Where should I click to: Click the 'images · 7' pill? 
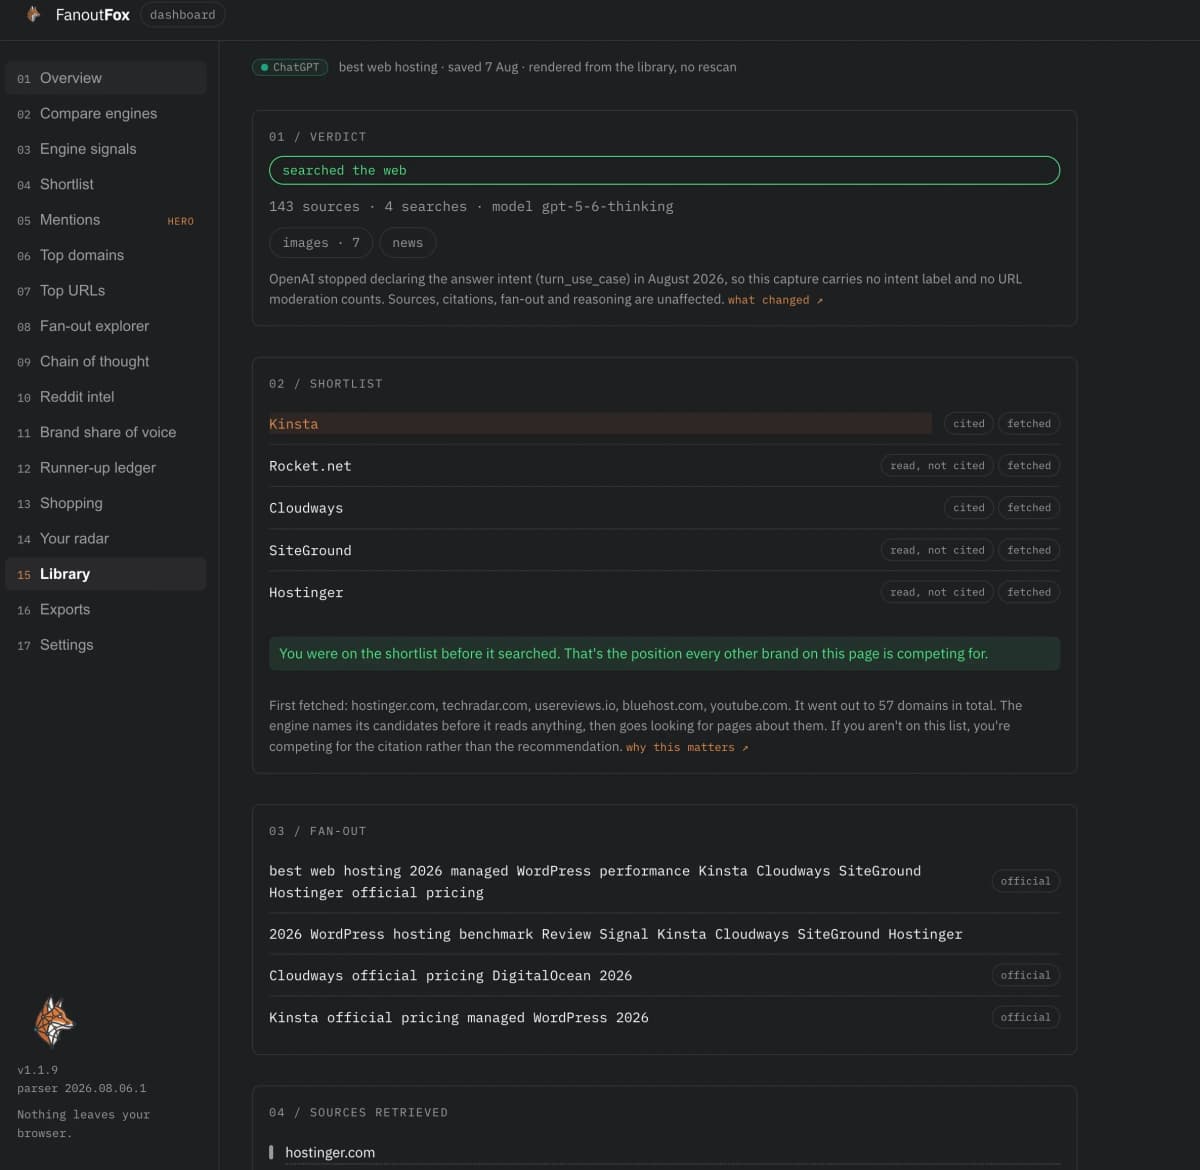(x=321, y=243)
